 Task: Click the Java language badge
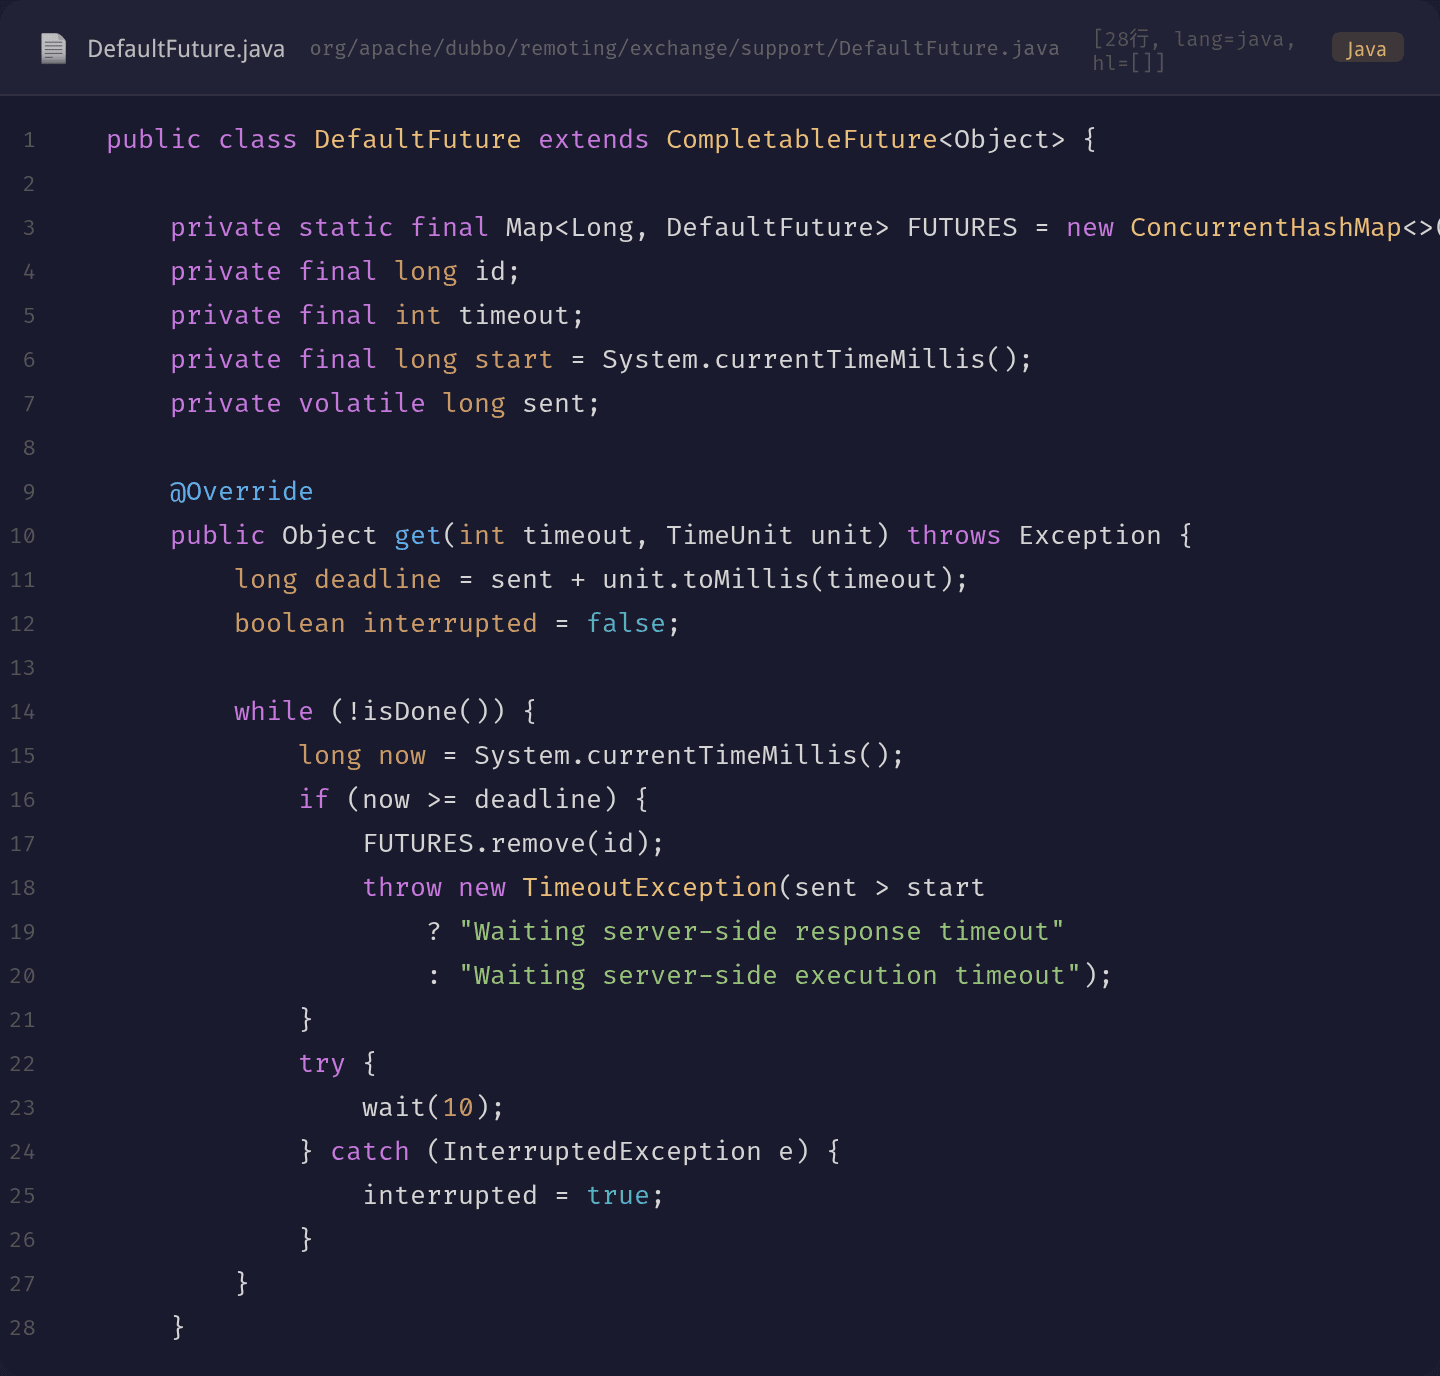(x=1367, y=48)
